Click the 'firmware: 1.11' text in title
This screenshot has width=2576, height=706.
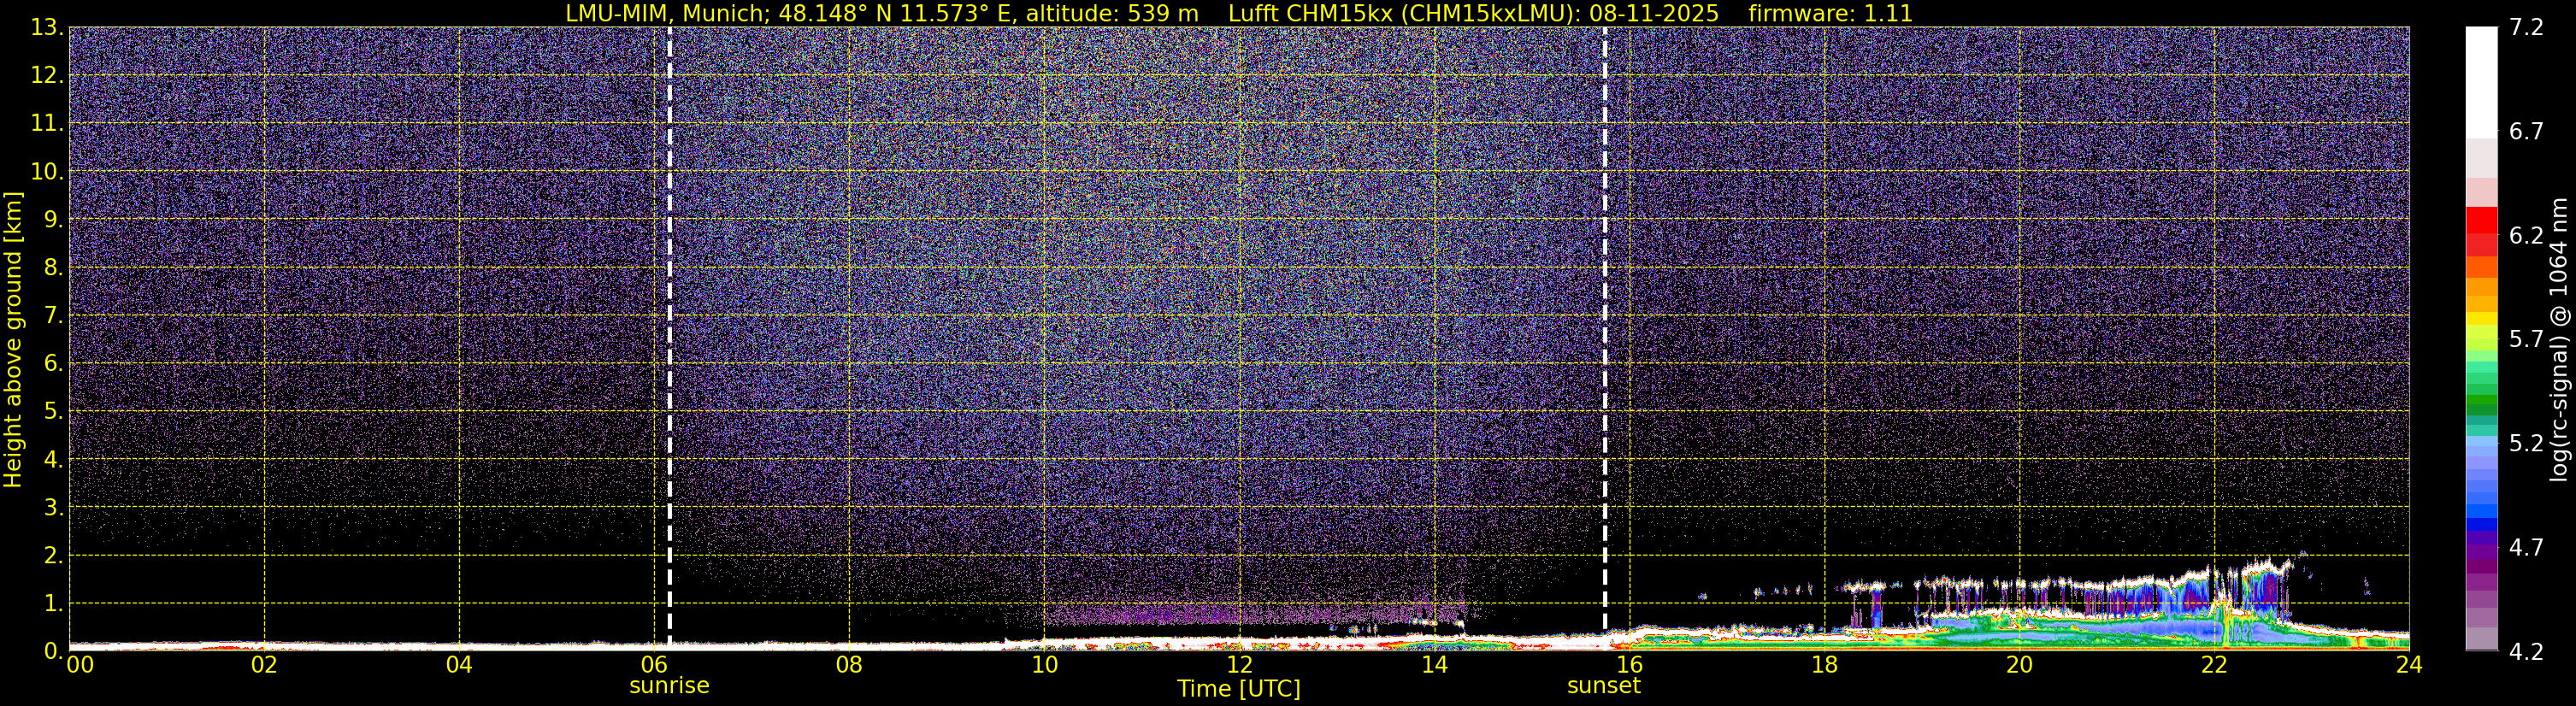(x=1830, y=14)
